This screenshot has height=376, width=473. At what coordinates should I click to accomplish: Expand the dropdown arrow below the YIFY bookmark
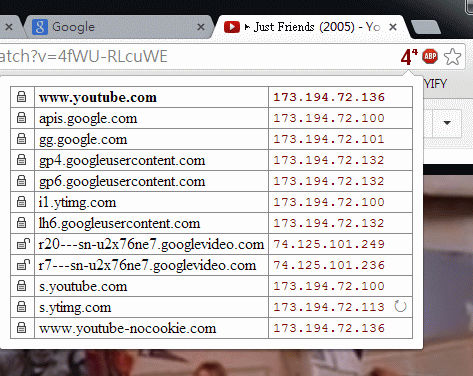click(x=447, y=123)
